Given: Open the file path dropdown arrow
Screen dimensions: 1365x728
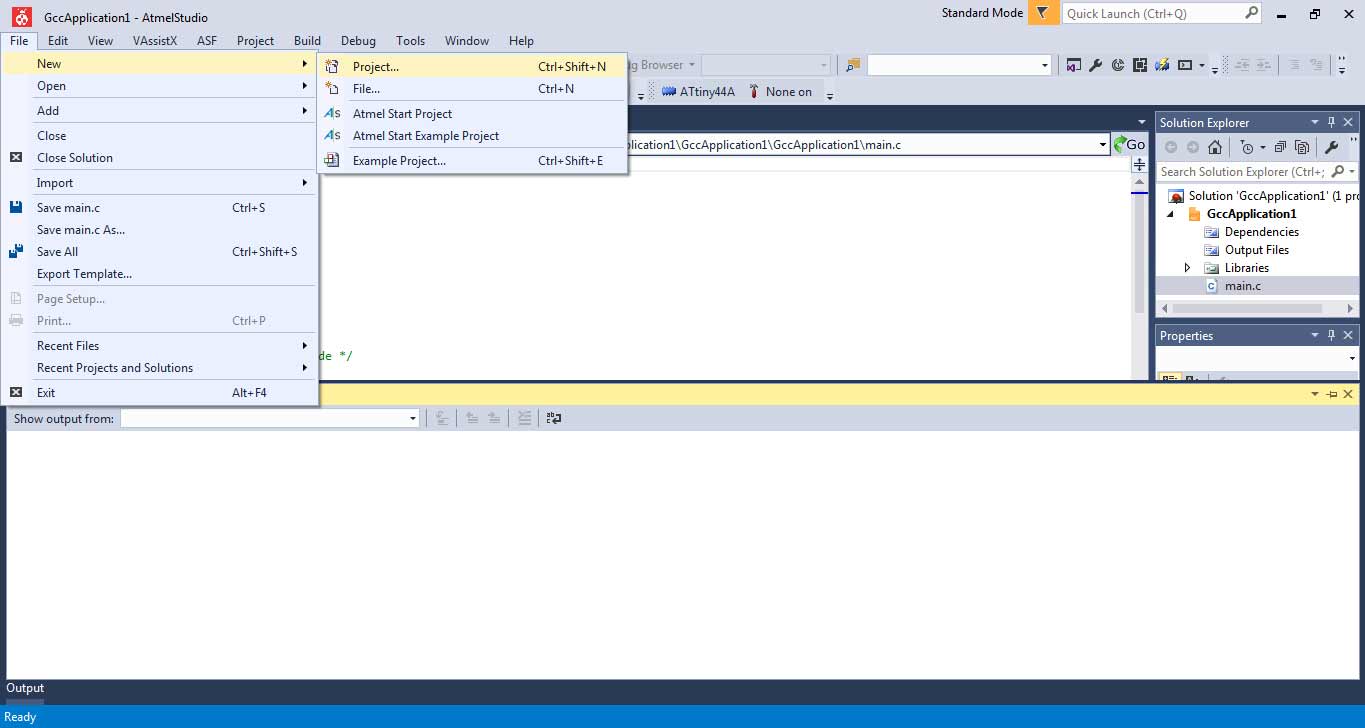Looking at the screenshot, I should coord(1103,144).
